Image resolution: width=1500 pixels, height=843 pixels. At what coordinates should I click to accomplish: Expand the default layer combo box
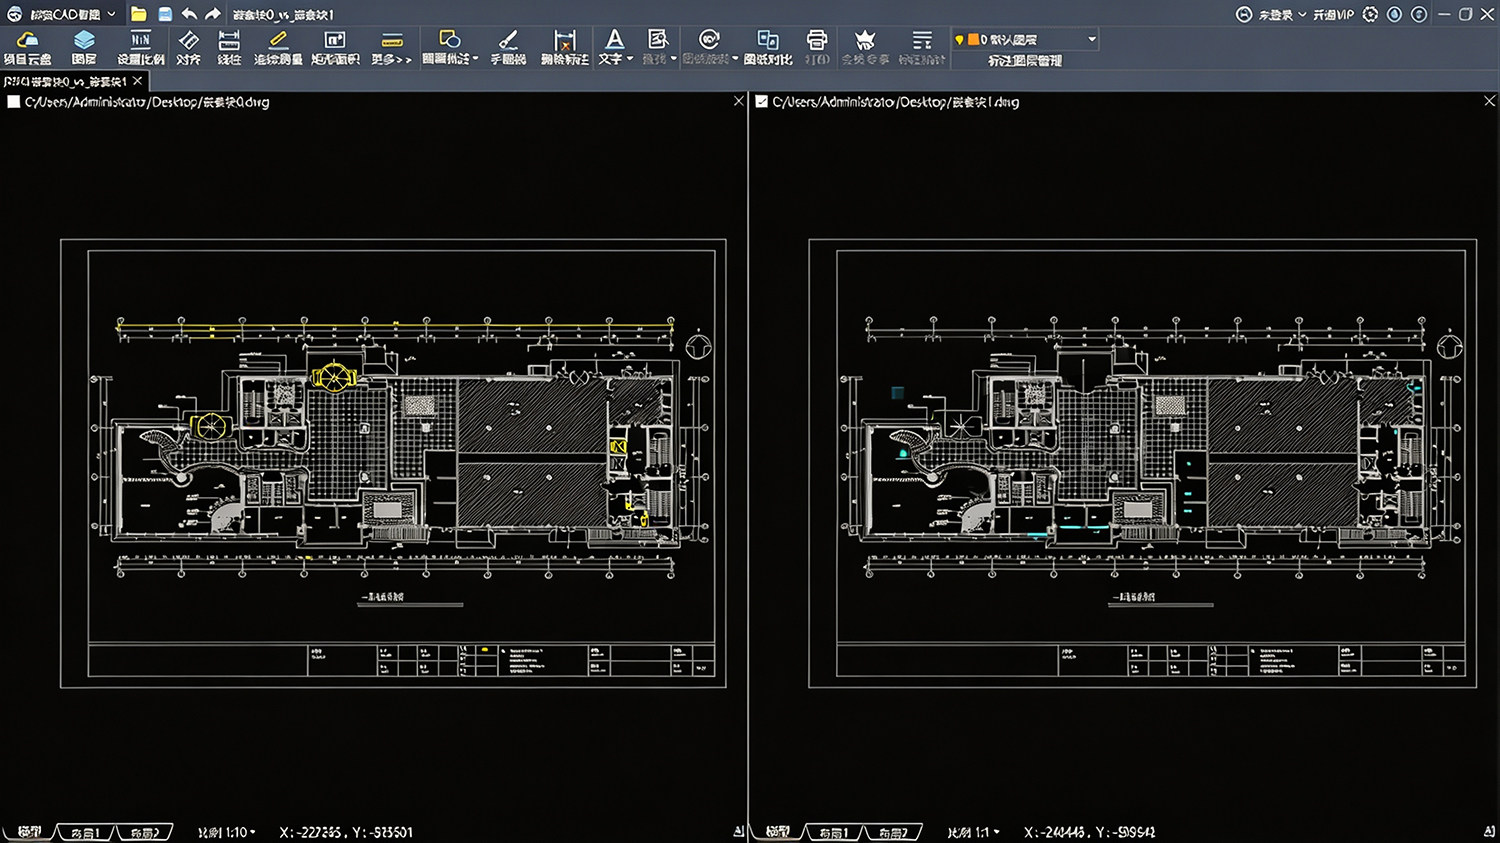[x=1092, y=39]
